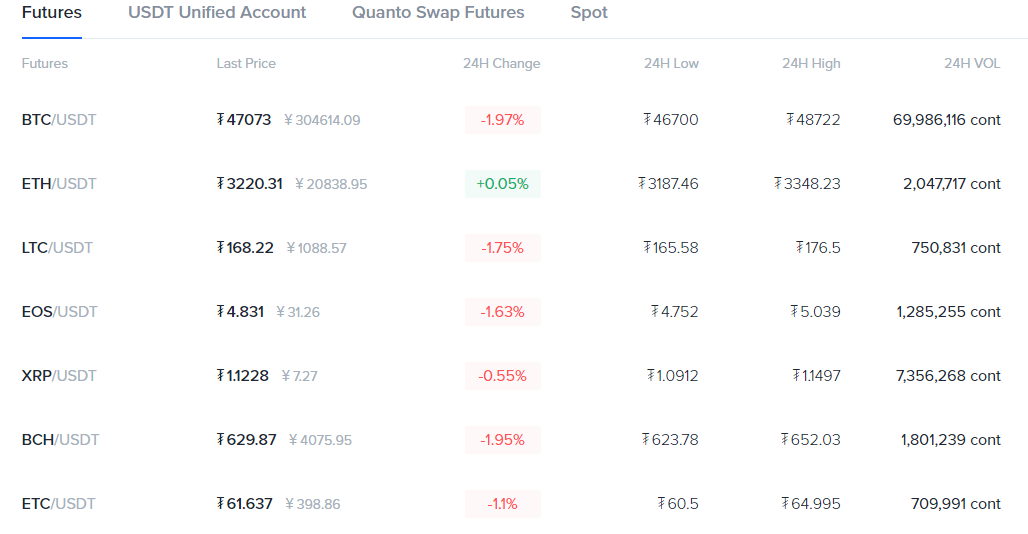Click the 24H VOL column header
The height and width of the screenshot is (534, 1028).
tap(972, 64)
